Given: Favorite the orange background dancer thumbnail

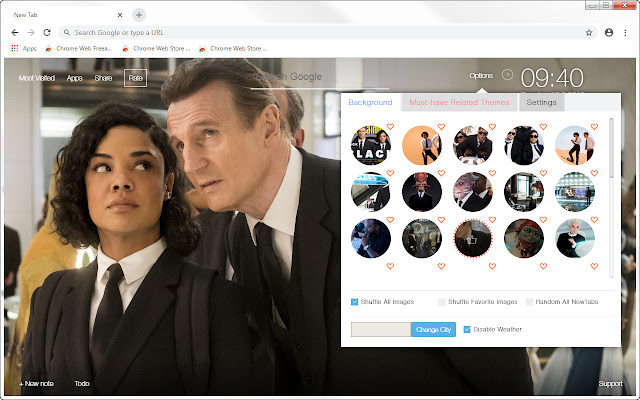Looking at the screenshot, I should pos(441,127).
